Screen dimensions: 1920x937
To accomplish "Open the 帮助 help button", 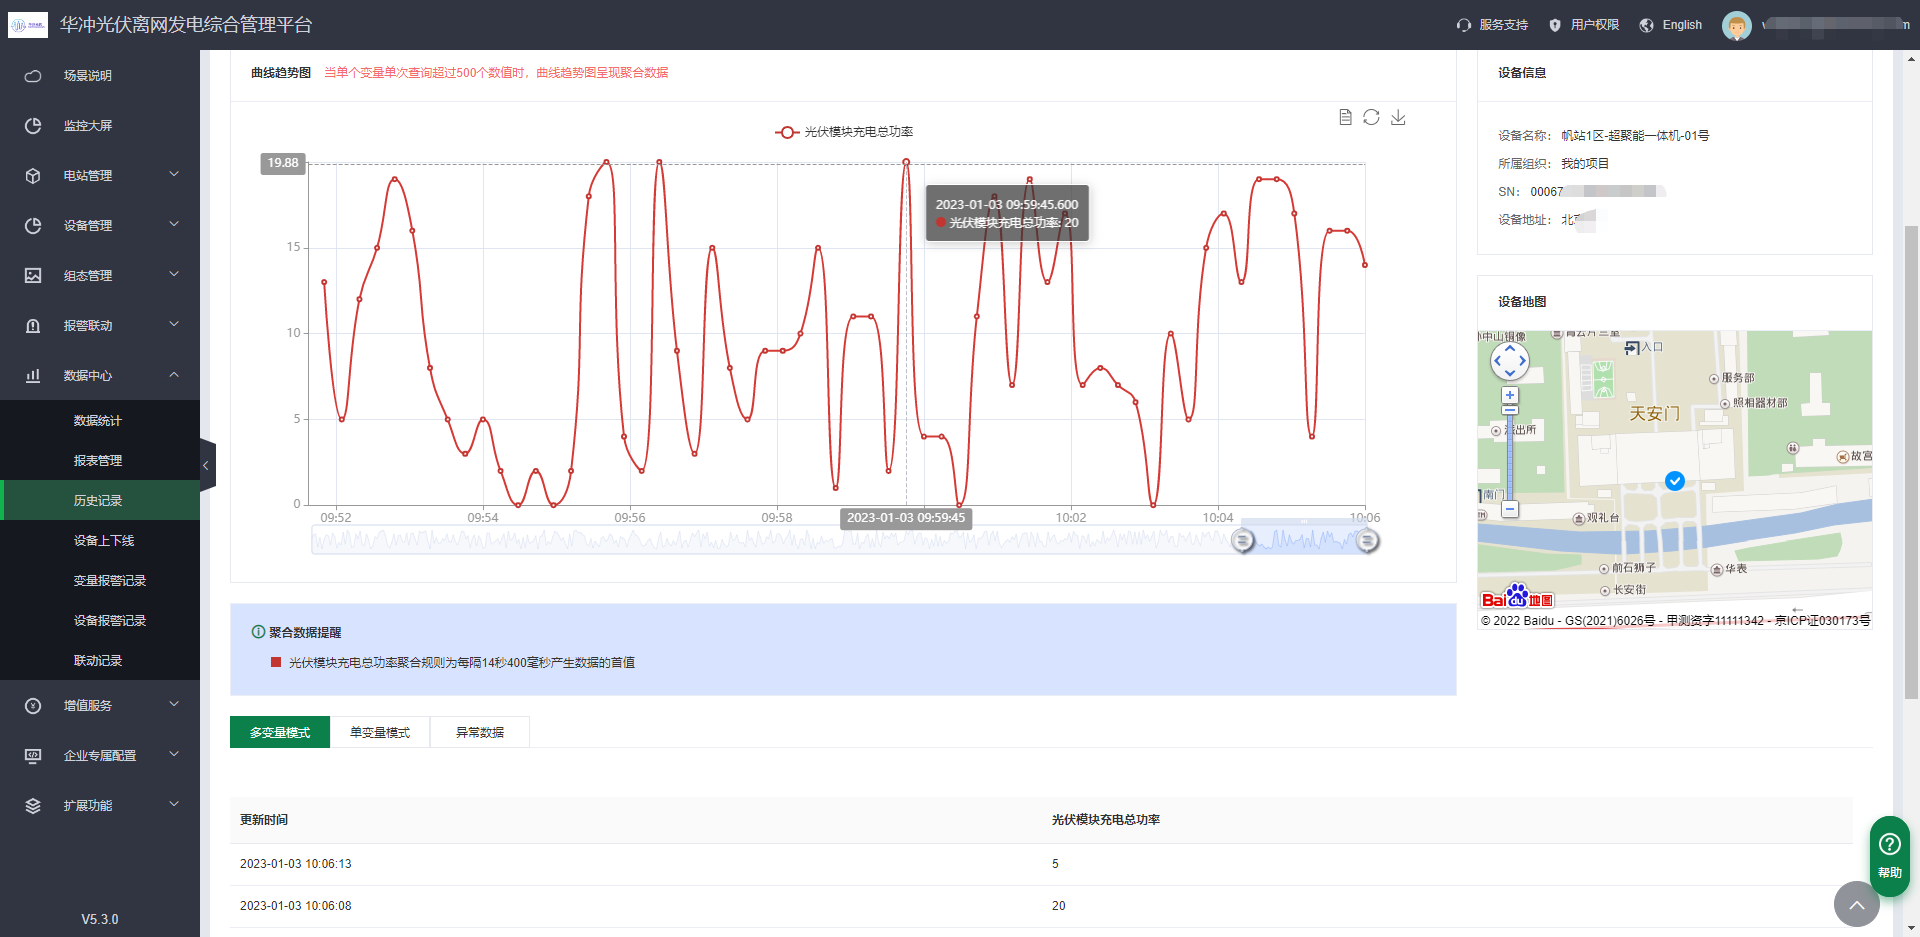I will tap(1889, 855).
